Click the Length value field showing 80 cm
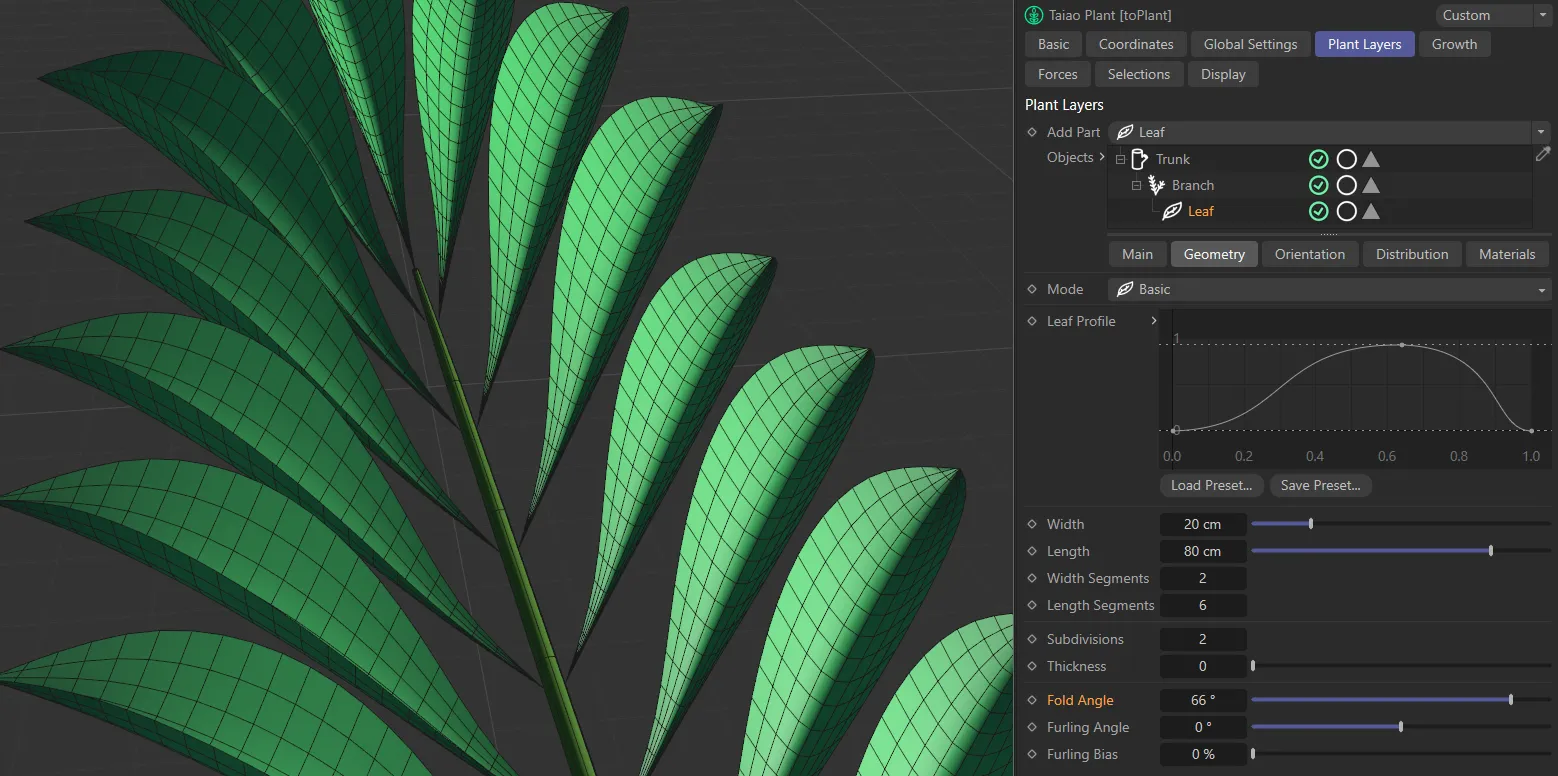Image resolution: width=1558 pixels, height=776 pixels. 1203,550
